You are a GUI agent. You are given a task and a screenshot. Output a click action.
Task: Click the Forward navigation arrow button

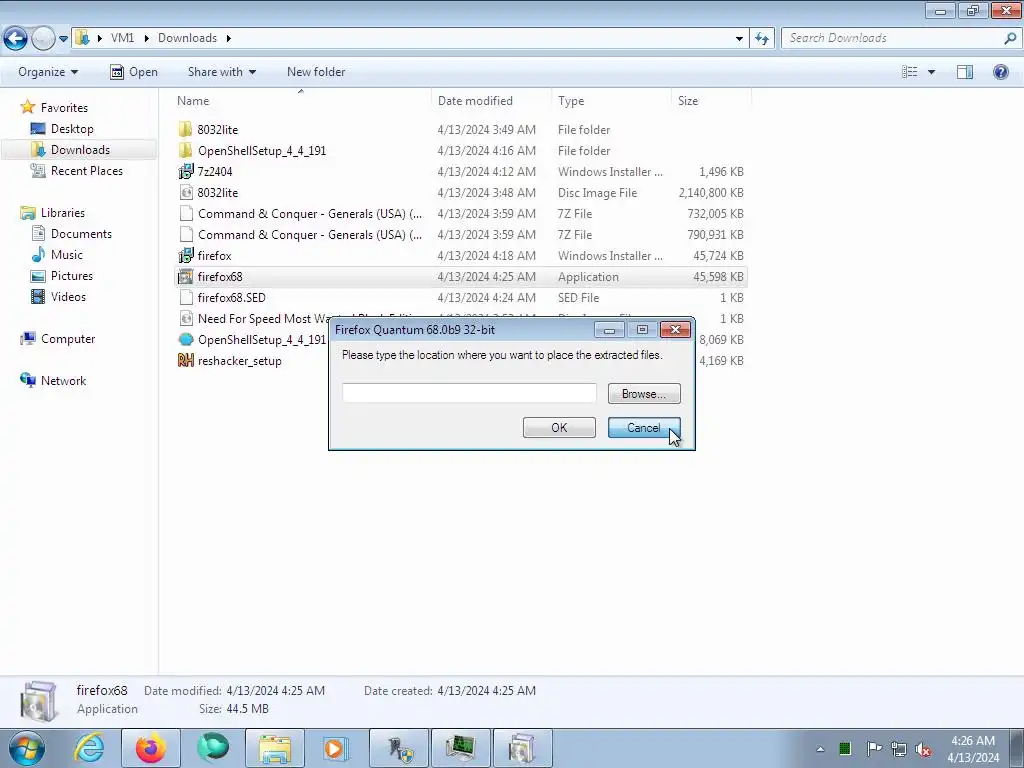click(x=43, y=38)
